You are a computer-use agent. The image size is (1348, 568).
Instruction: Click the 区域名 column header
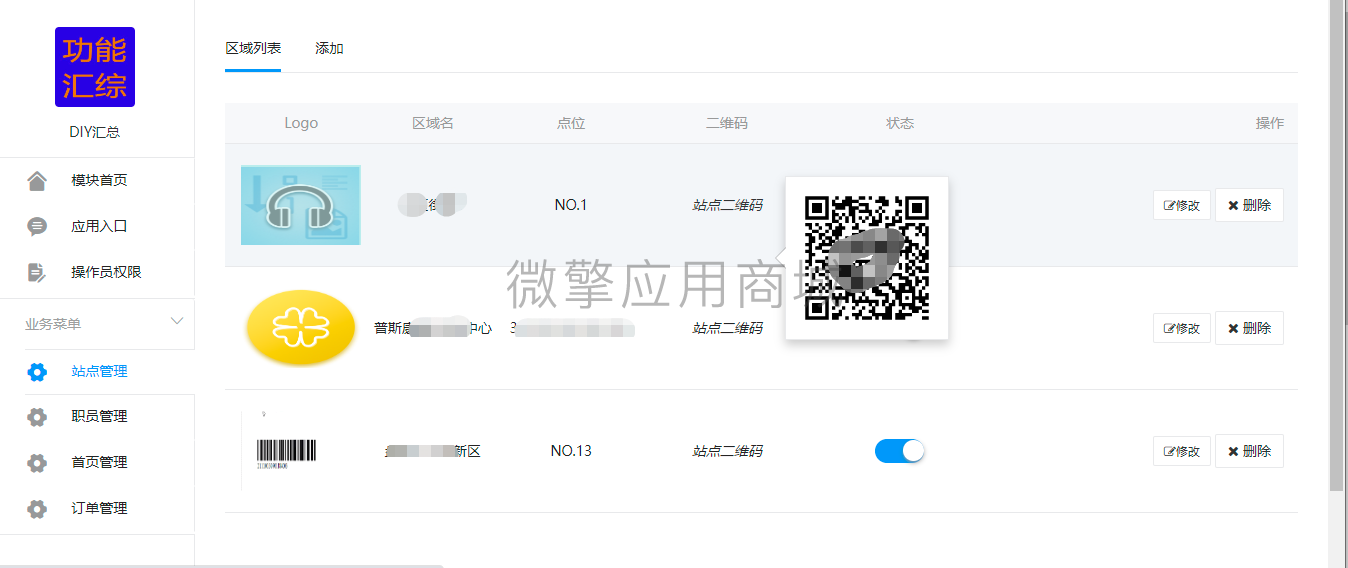433,123
